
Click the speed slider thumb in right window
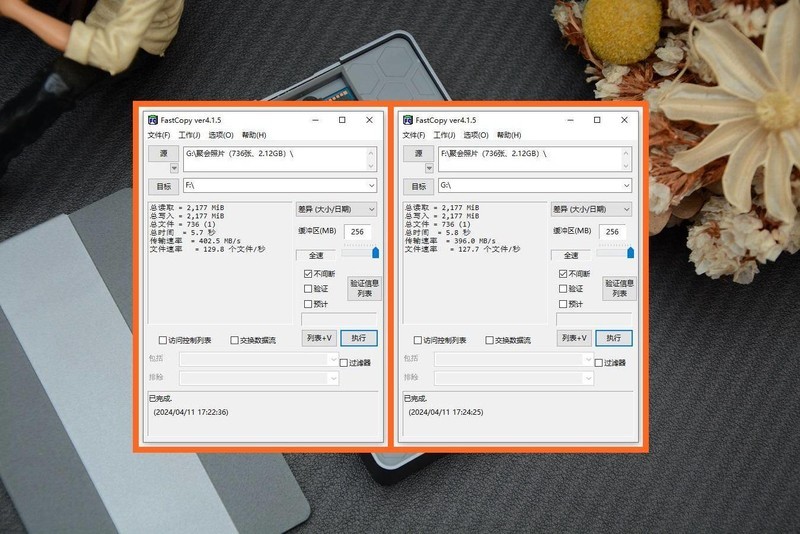[x=631, y=252]
